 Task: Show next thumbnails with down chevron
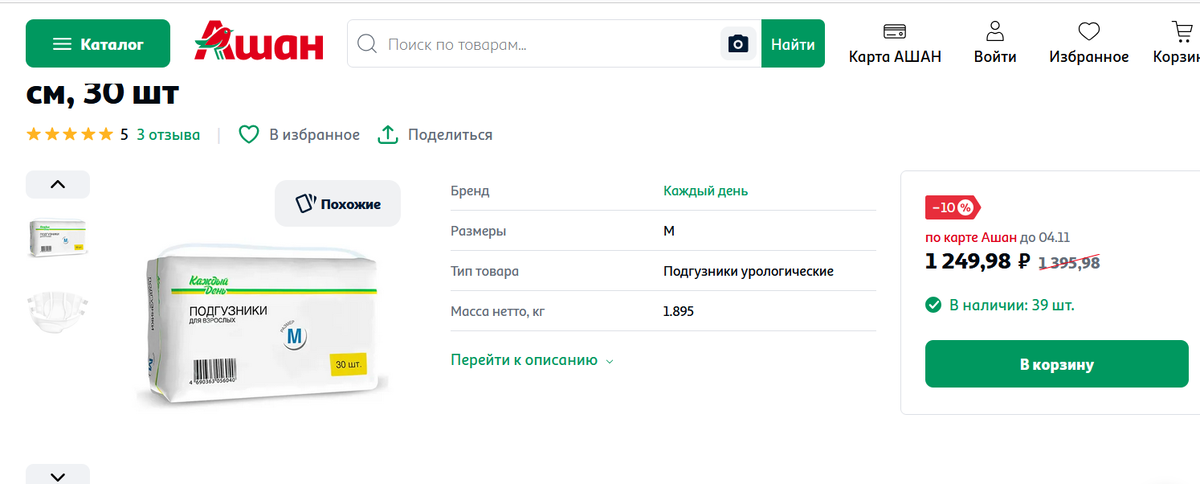[57, 476]
